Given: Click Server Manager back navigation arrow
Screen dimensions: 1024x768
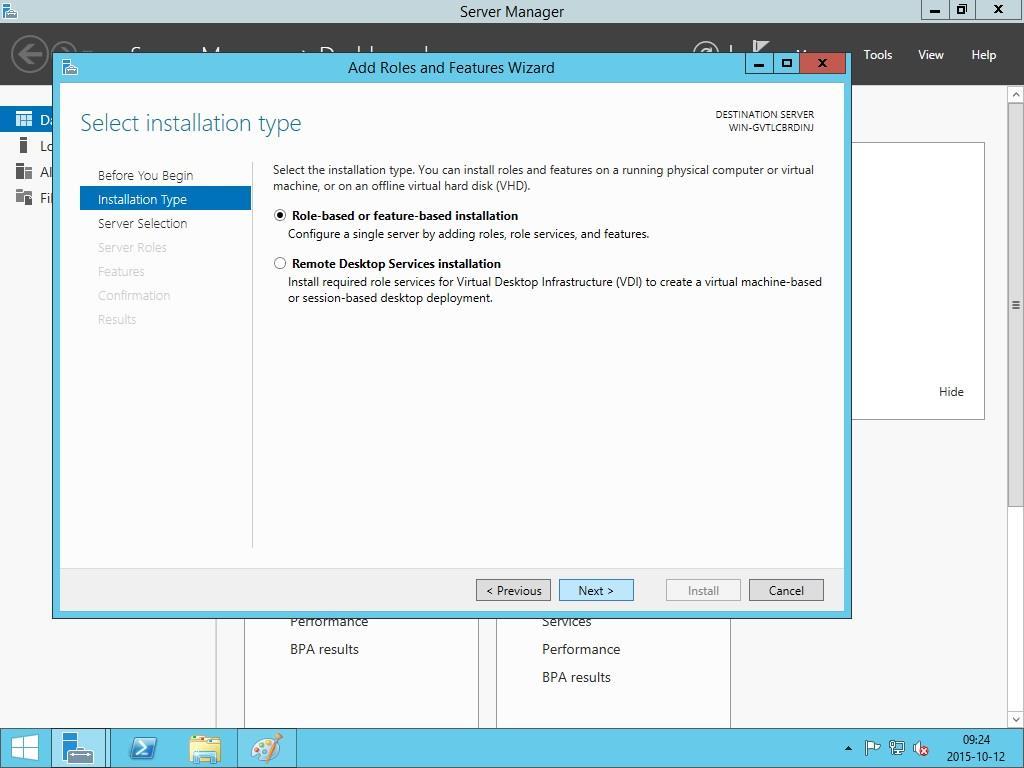Looking at the screenshot, I should click(x=30, y=54).
